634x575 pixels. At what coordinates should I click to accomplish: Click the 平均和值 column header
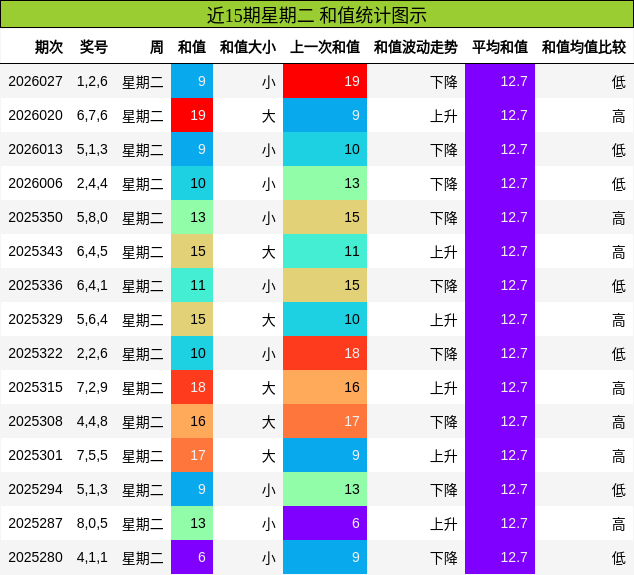click(x=500, y=47)
